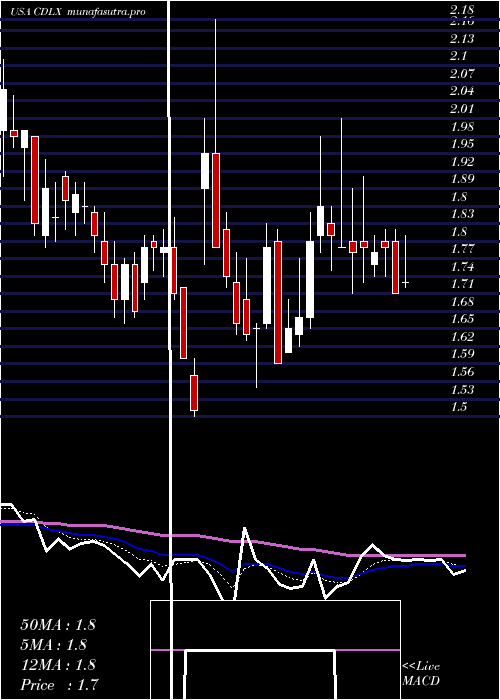Click the 1.53 price axis label
Viewport: 500px width, 700px height.
point(462,389)
